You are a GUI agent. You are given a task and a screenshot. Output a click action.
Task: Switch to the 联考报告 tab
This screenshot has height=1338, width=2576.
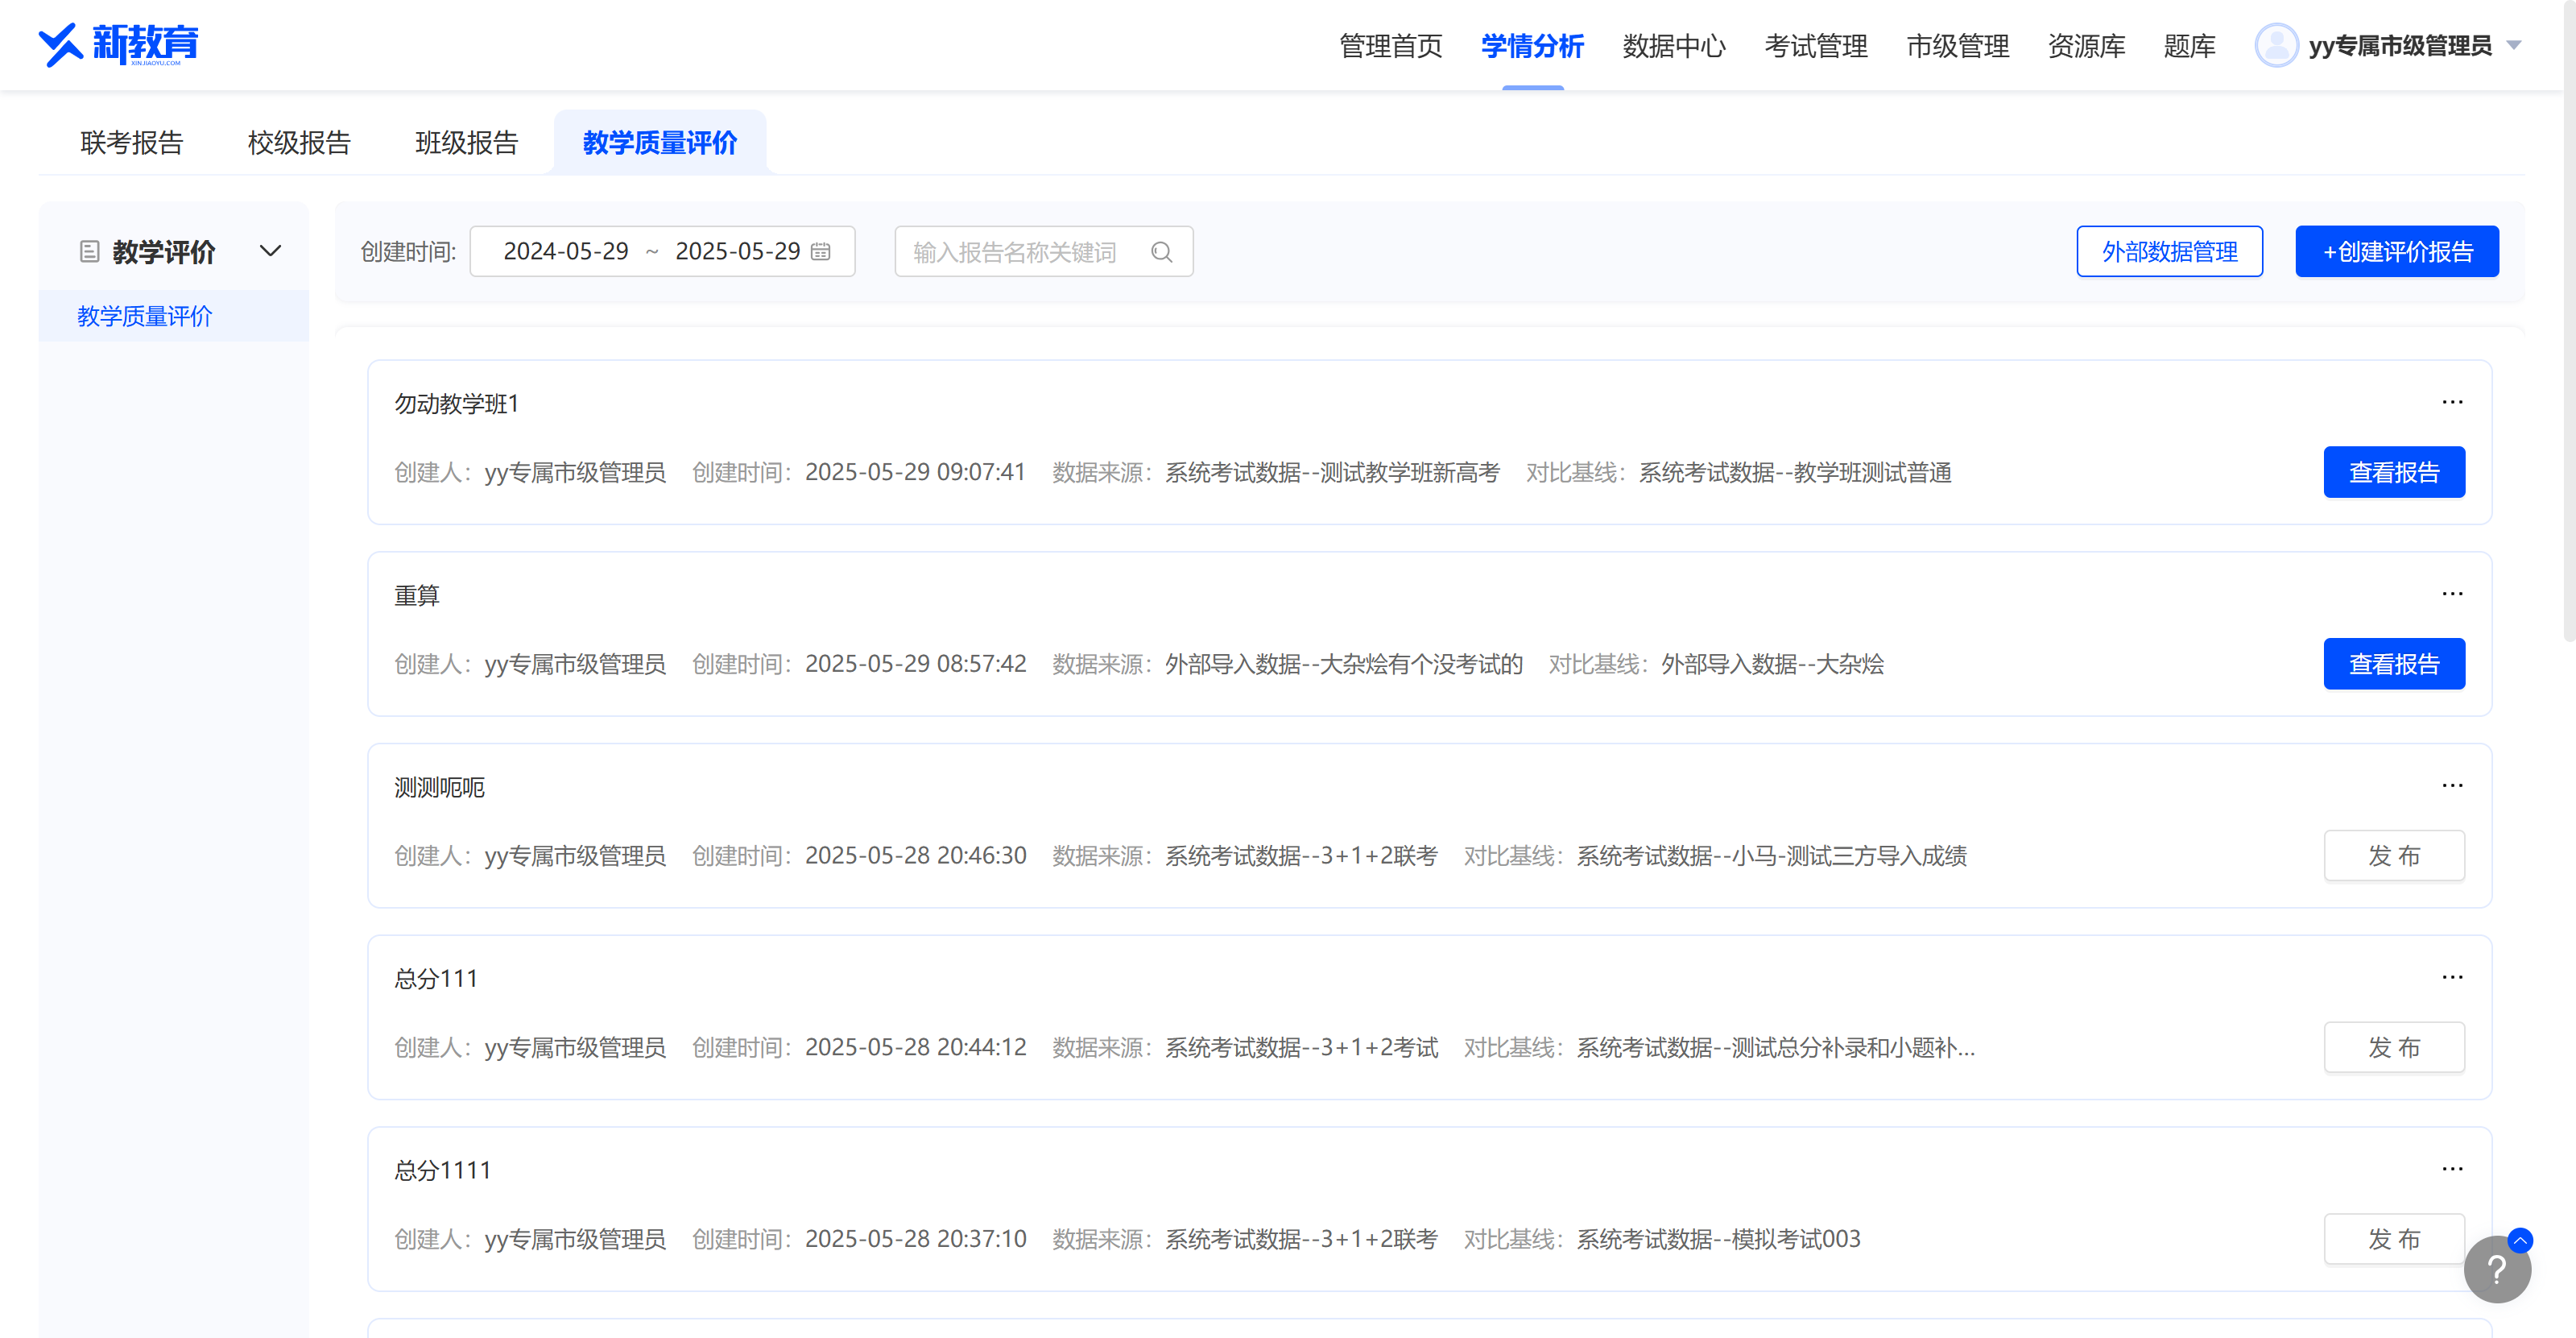tap(132, 143)
